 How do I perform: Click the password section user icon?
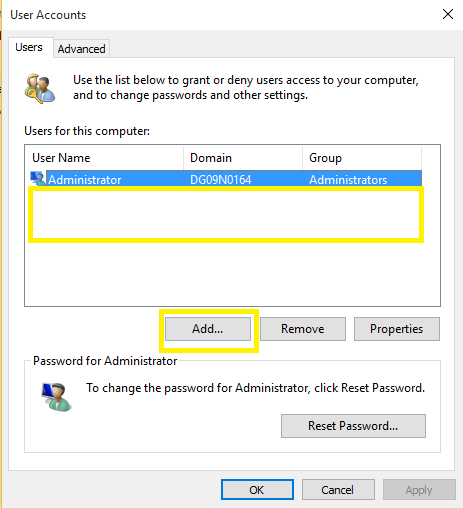click(56, 397)
